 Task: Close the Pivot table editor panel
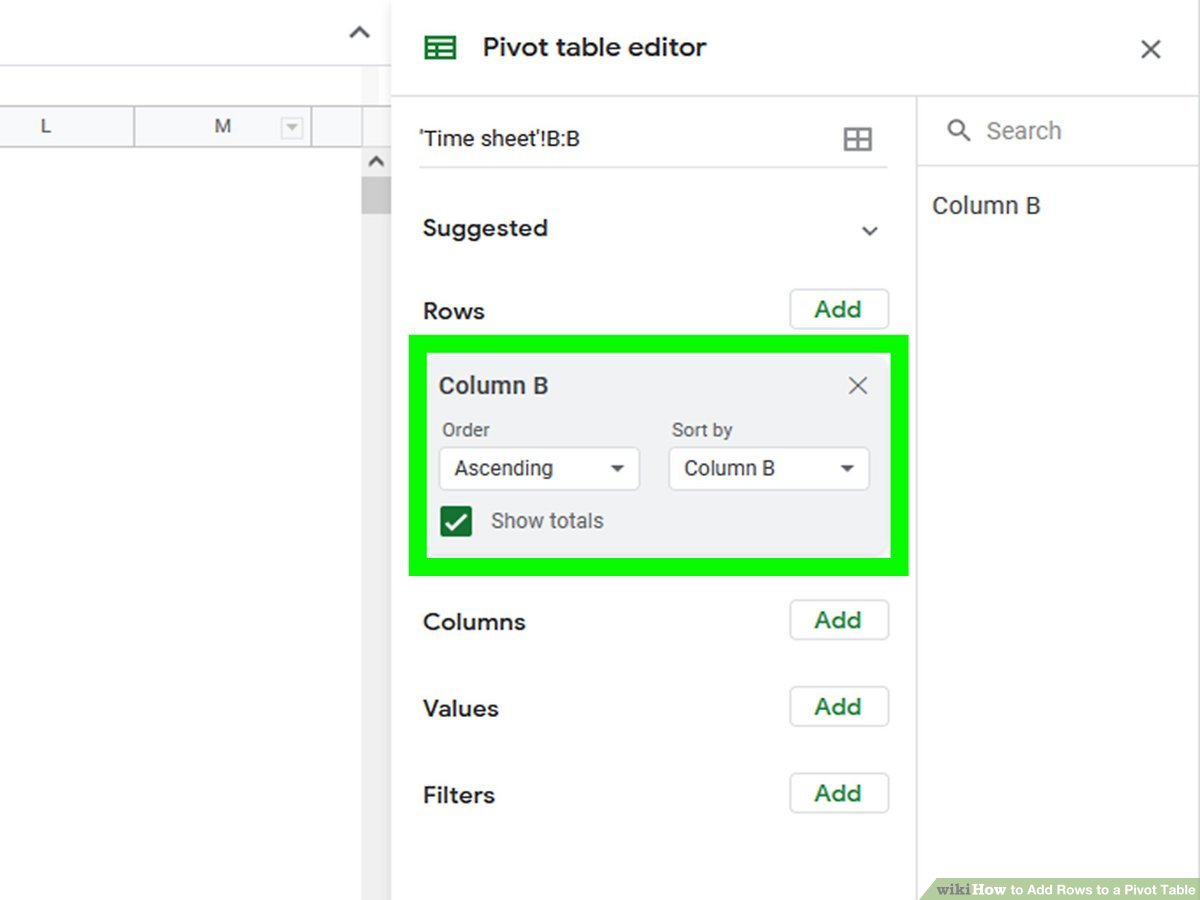coord(1150,49)
